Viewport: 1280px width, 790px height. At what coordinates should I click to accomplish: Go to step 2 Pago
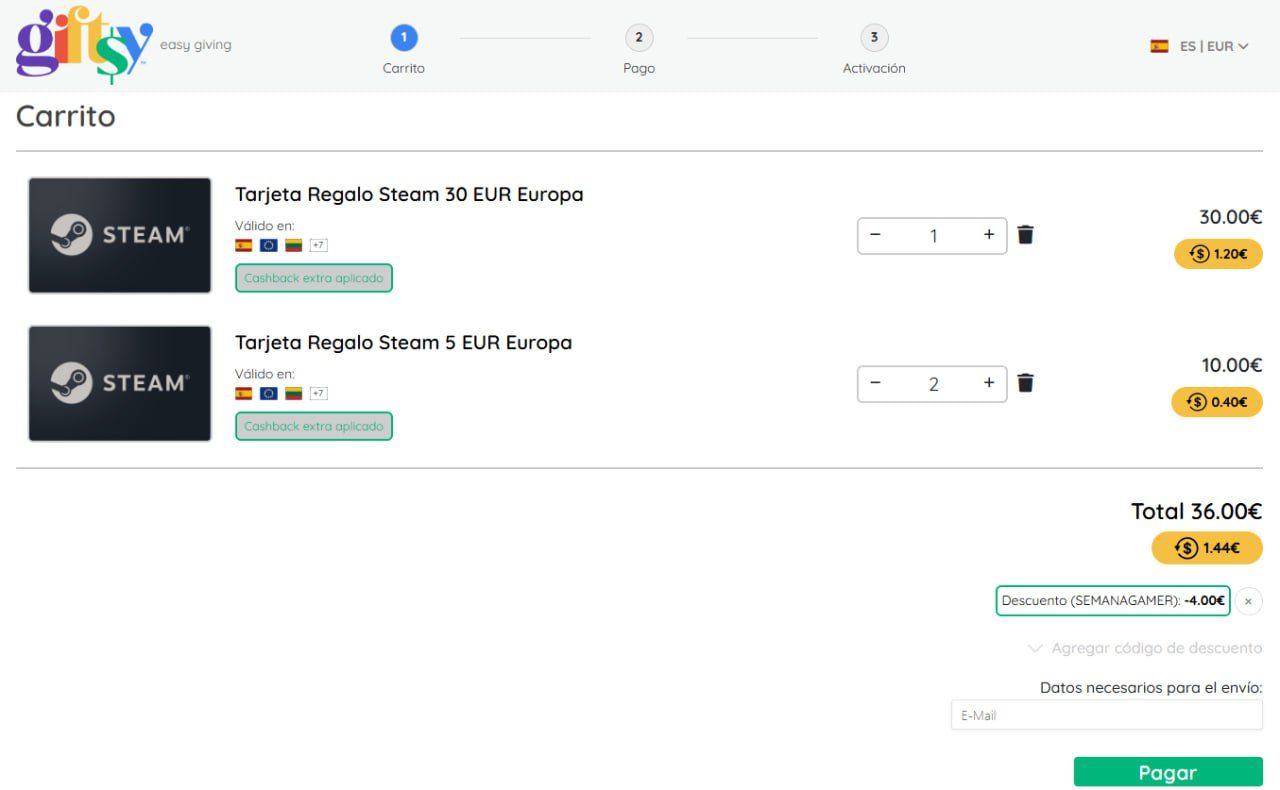[x=639, y=50]
